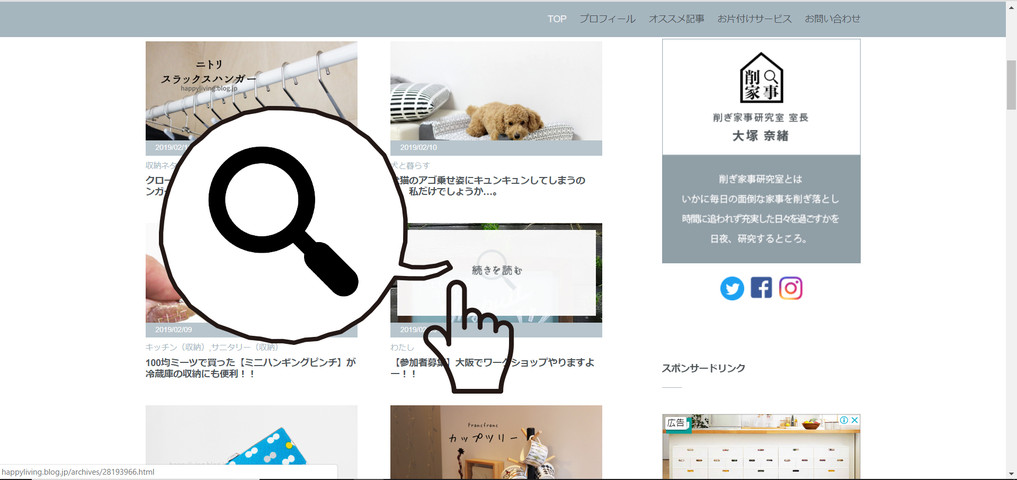Open the Facebook page icon
This screenshot has height=480, width=1017.
pos(761,287)
